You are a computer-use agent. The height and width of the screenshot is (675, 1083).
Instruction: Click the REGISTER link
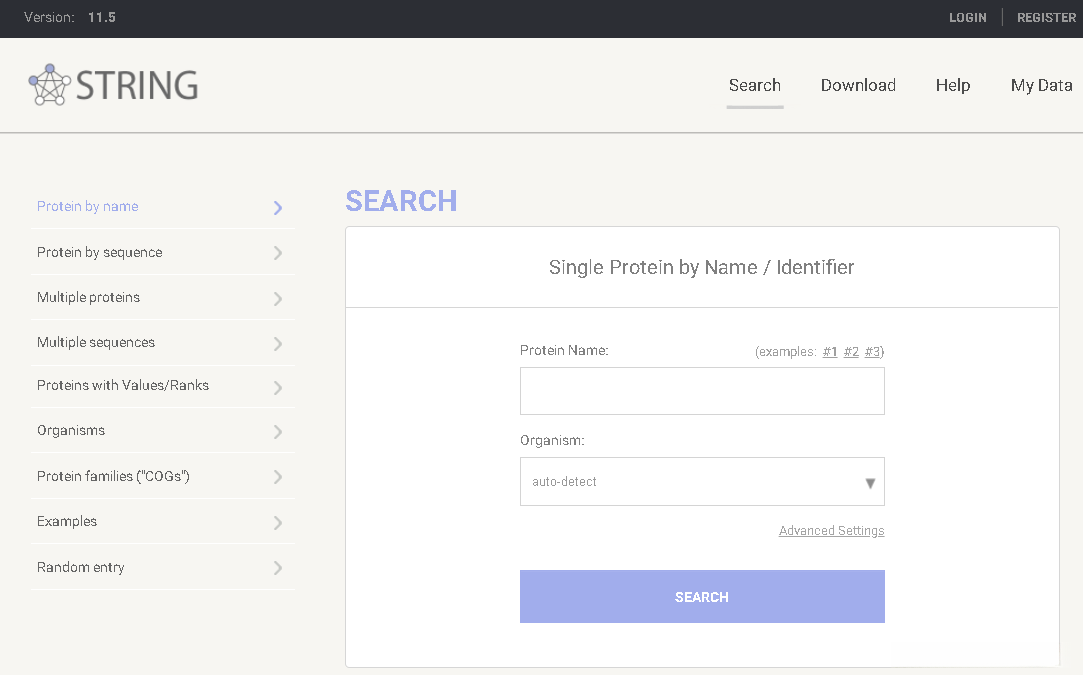click(1046, 18)
